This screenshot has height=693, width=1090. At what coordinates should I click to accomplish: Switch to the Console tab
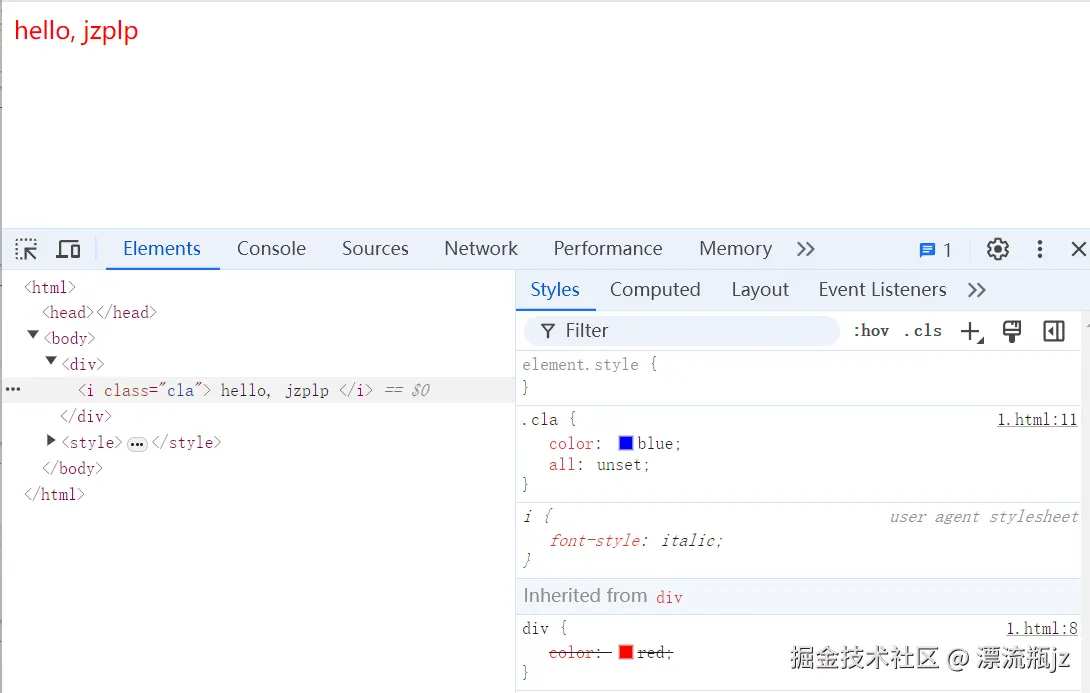click(x=271, y=249)
